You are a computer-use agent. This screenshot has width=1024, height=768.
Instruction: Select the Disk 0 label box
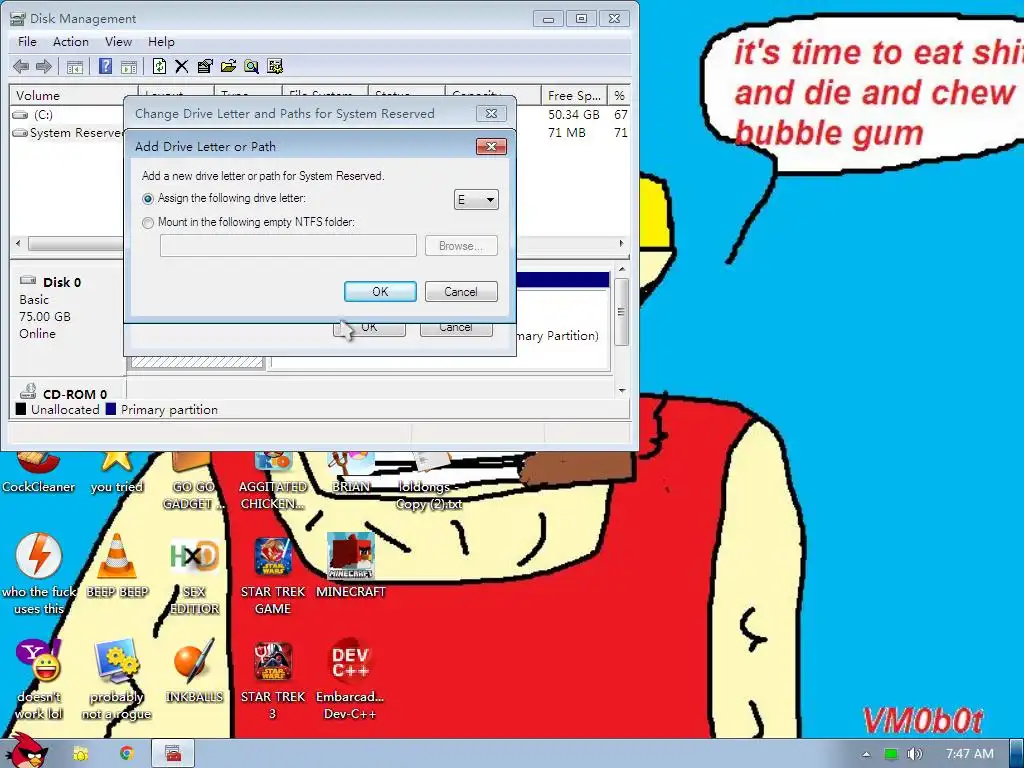(67, 317)
